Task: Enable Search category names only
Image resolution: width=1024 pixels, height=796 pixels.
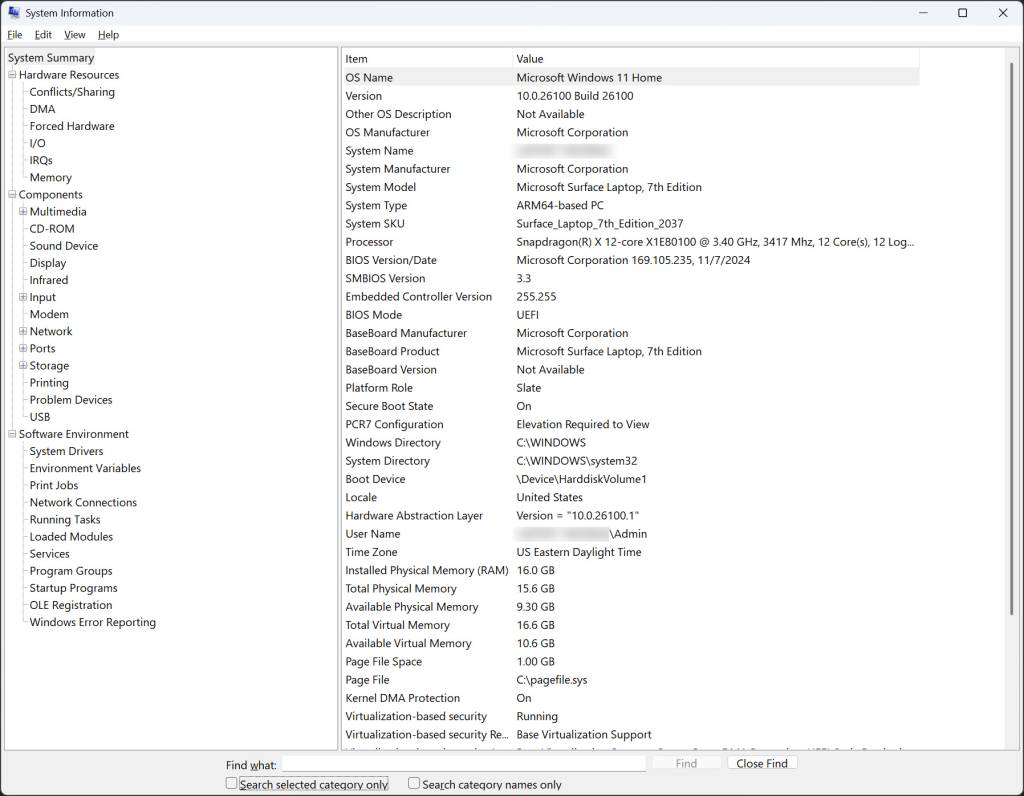Action: click(x=413, y=784)
